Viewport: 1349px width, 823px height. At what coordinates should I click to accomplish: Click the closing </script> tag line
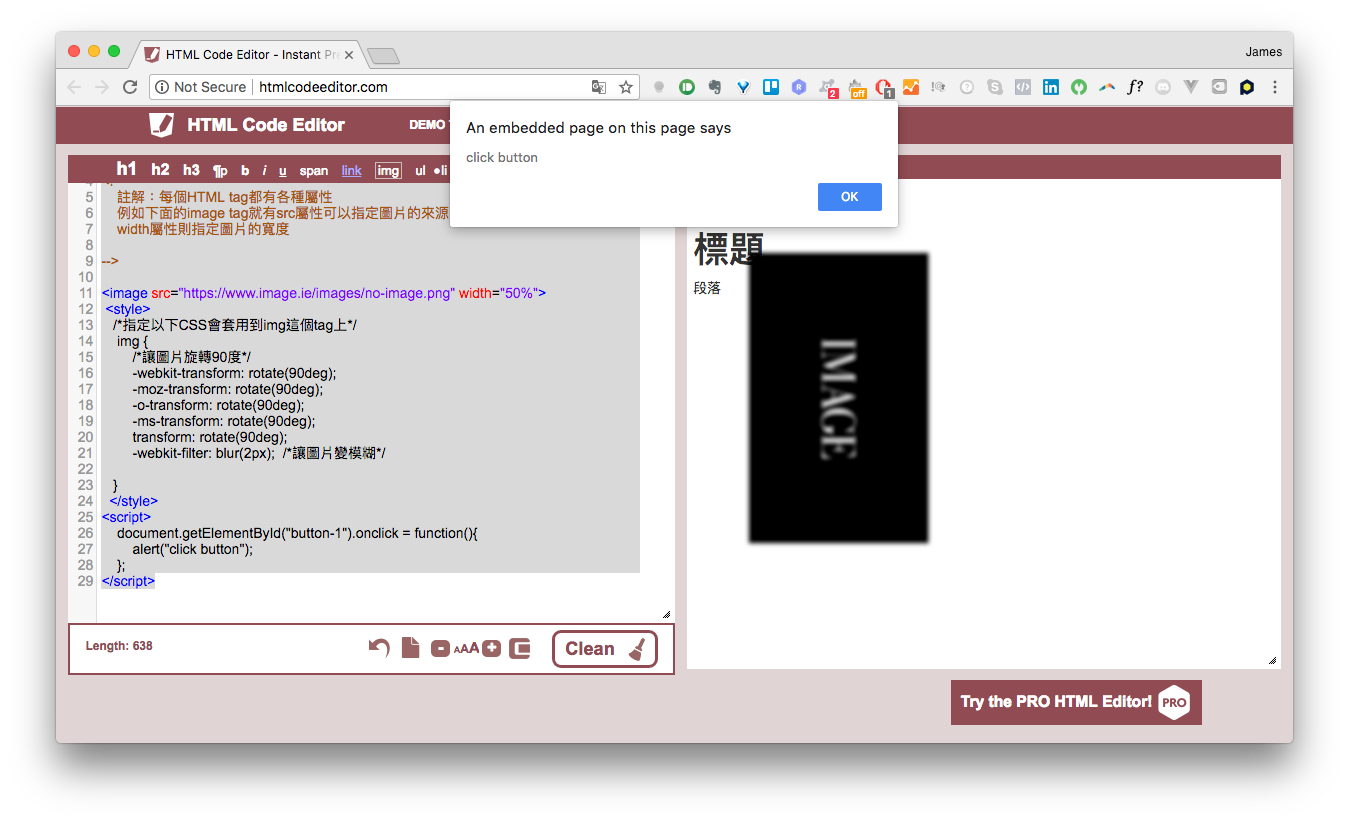128,581
